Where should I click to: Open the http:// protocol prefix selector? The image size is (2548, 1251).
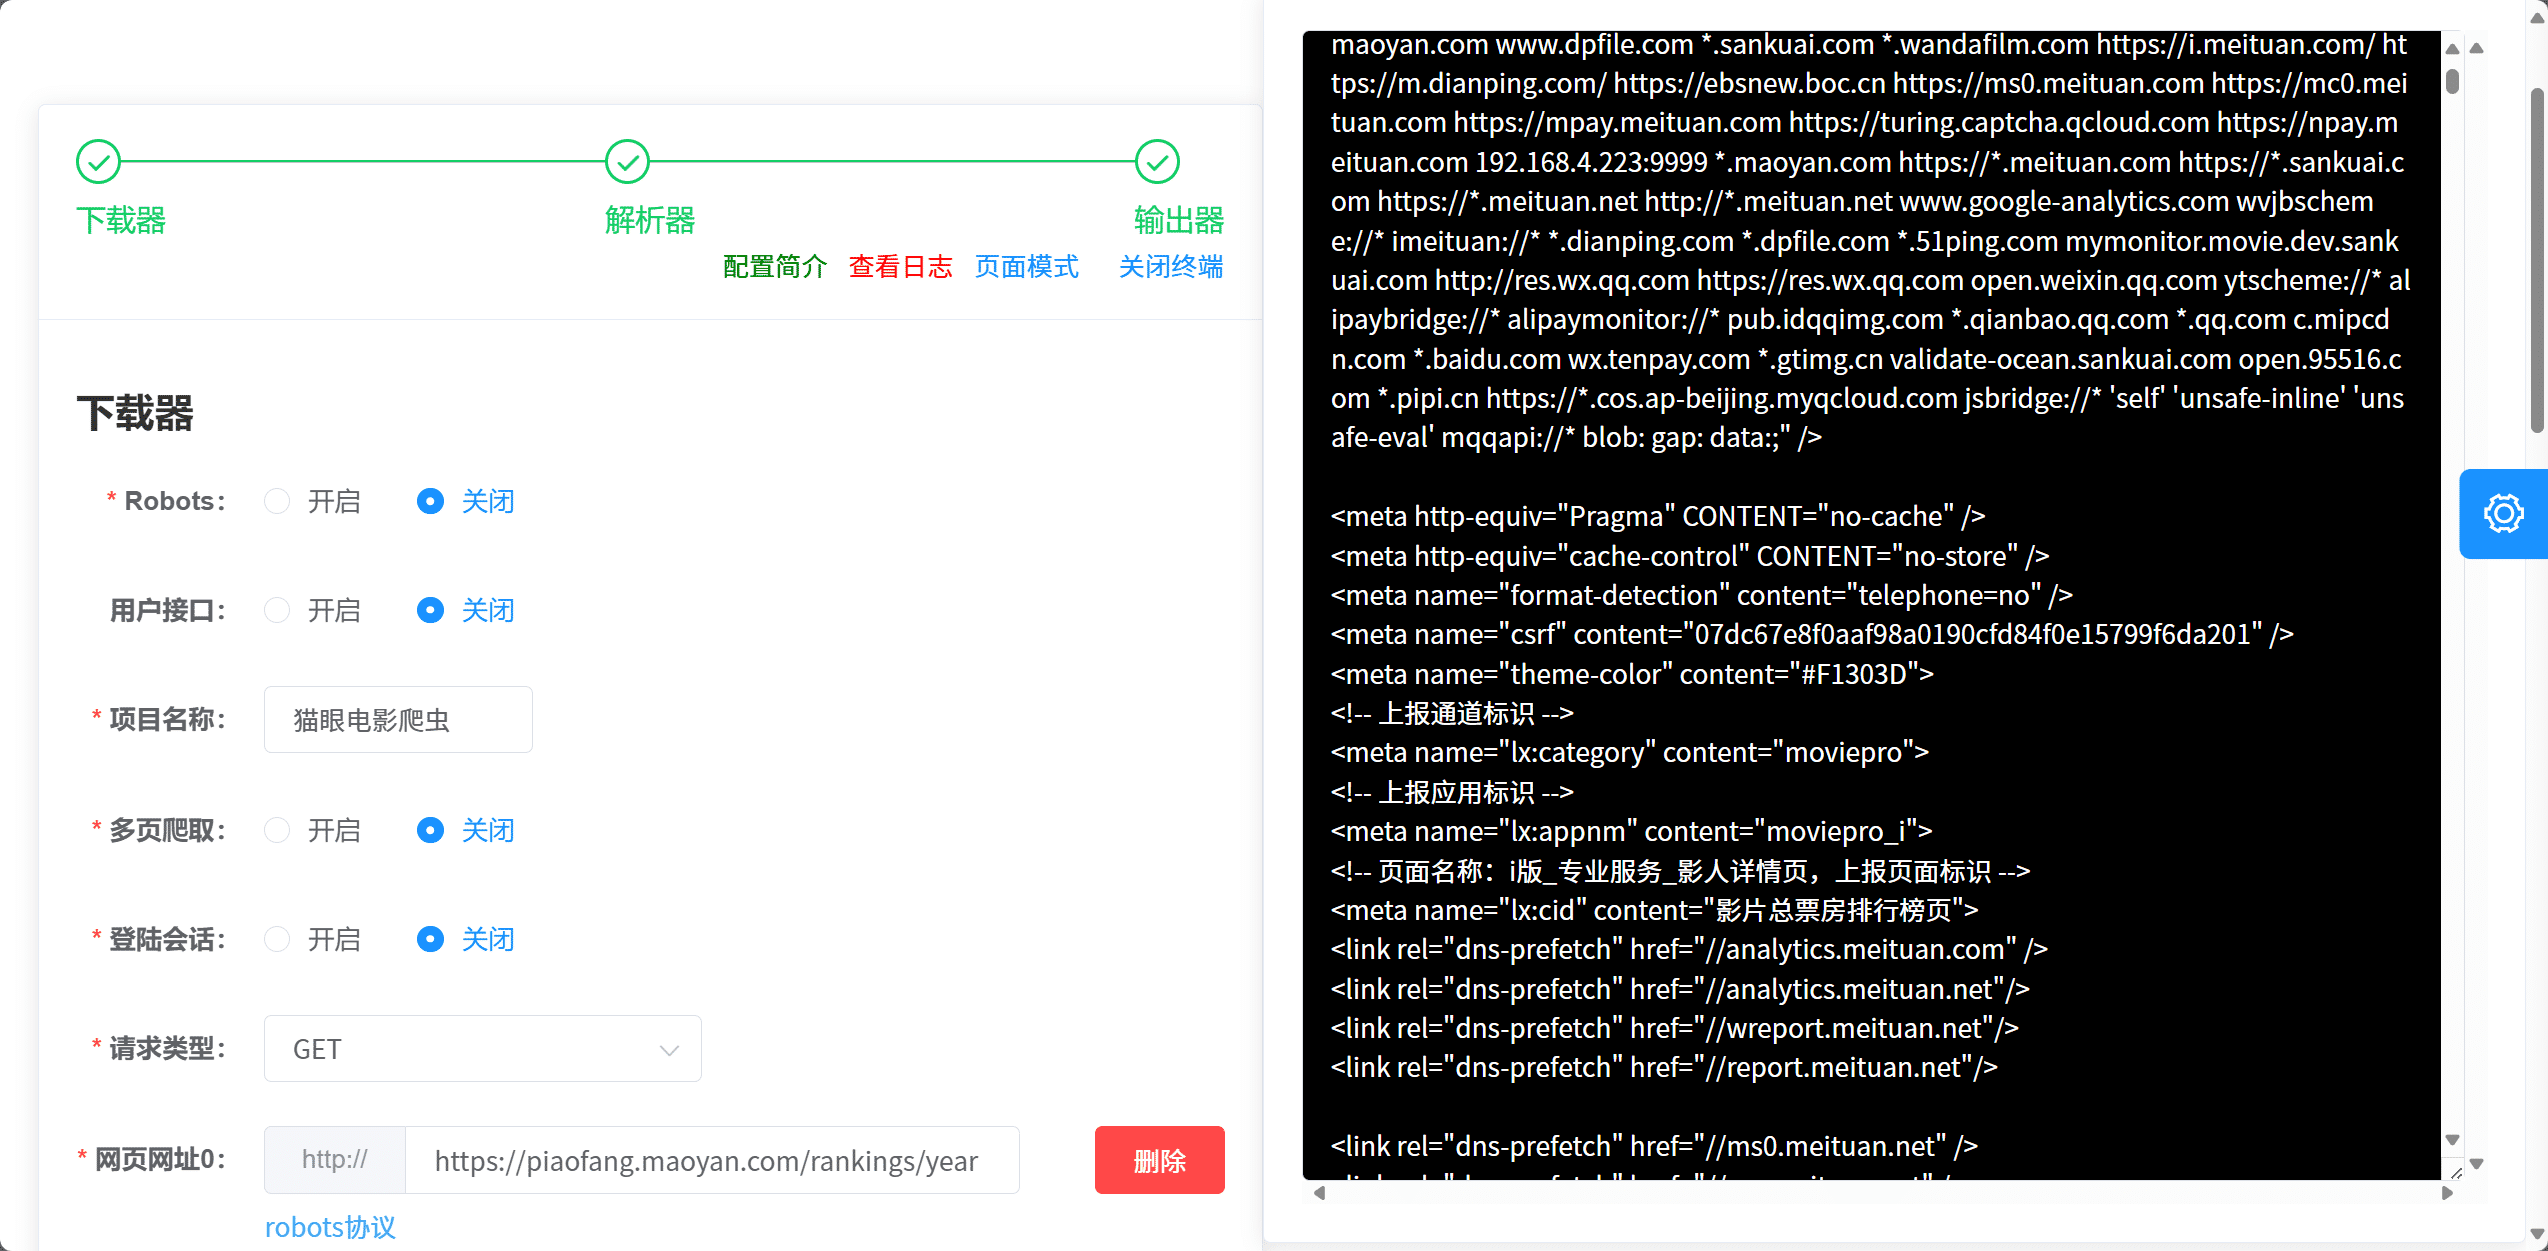[335, 1160]
